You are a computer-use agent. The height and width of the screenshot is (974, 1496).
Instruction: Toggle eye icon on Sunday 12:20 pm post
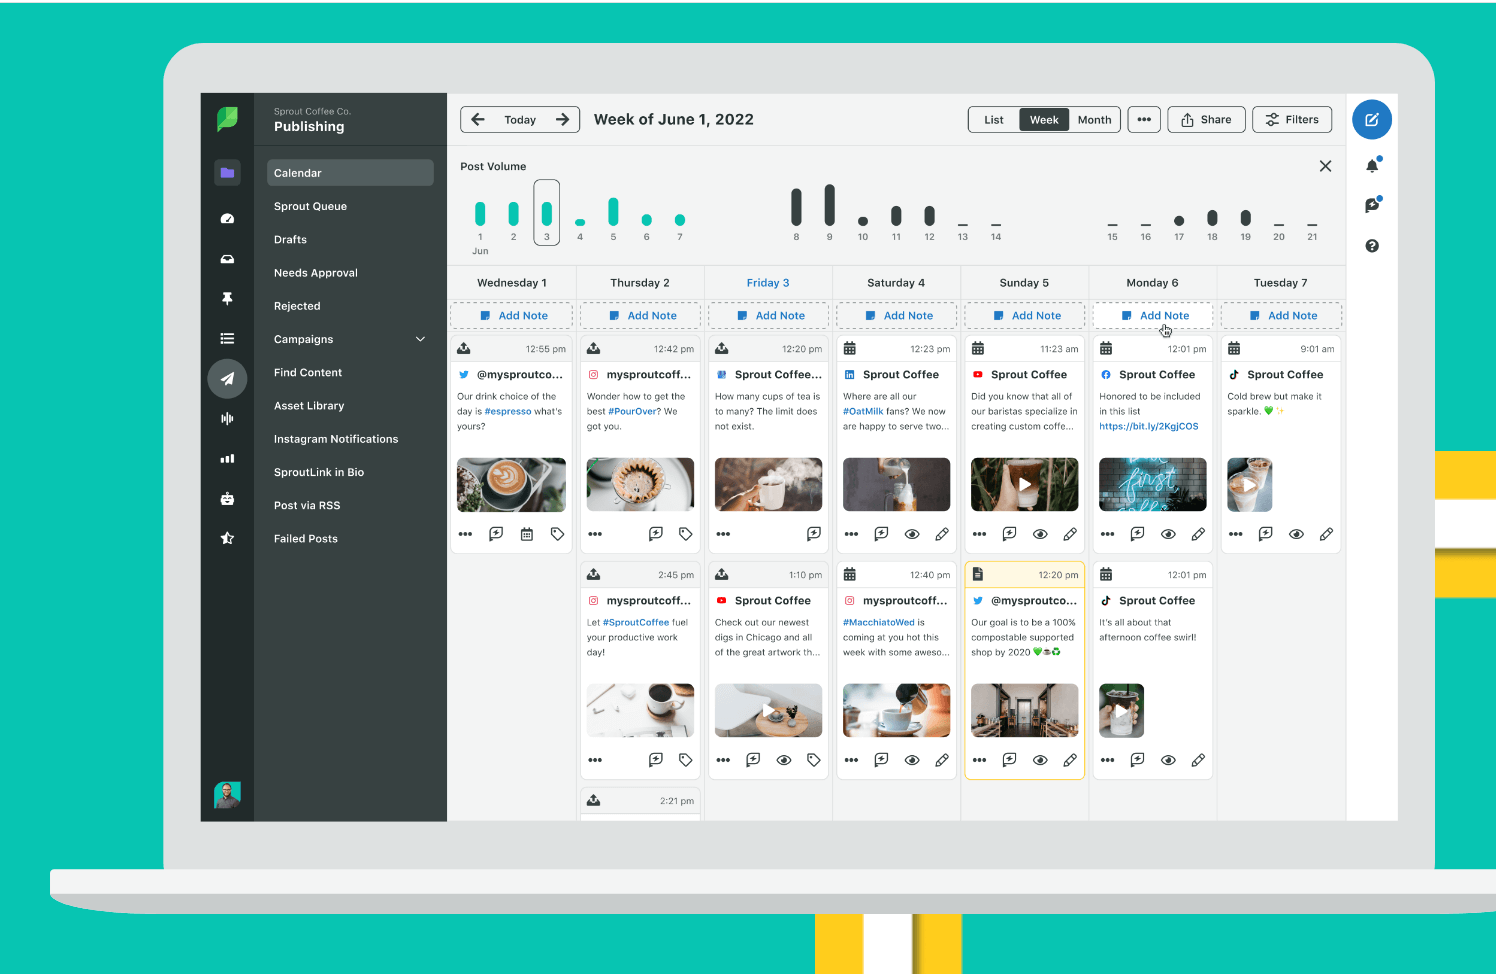tap(1040, 760)
